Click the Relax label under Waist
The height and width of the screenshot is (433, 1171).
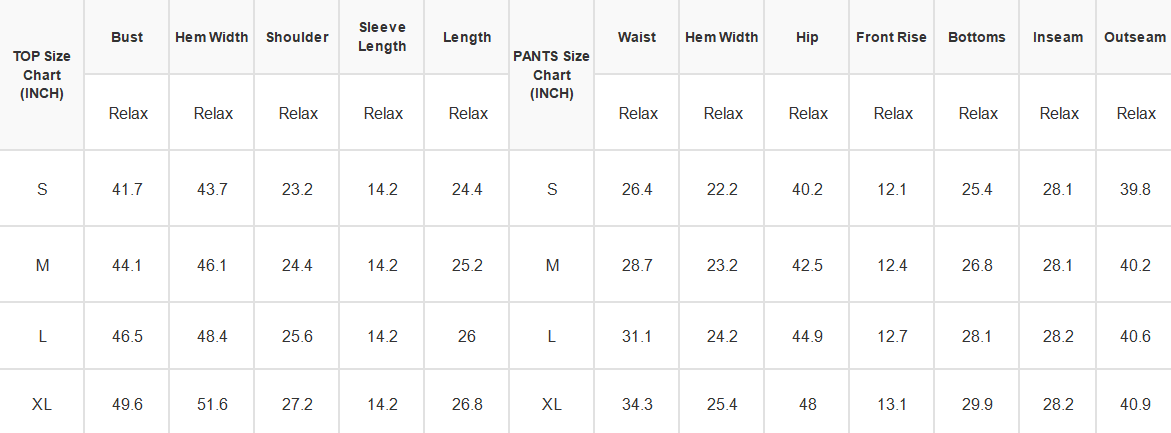point(638,113)
